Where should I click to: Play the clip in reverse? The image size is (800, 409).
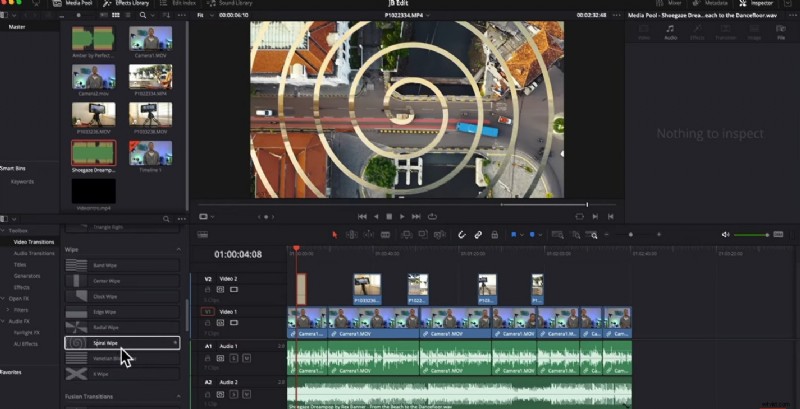click(377, 217)
